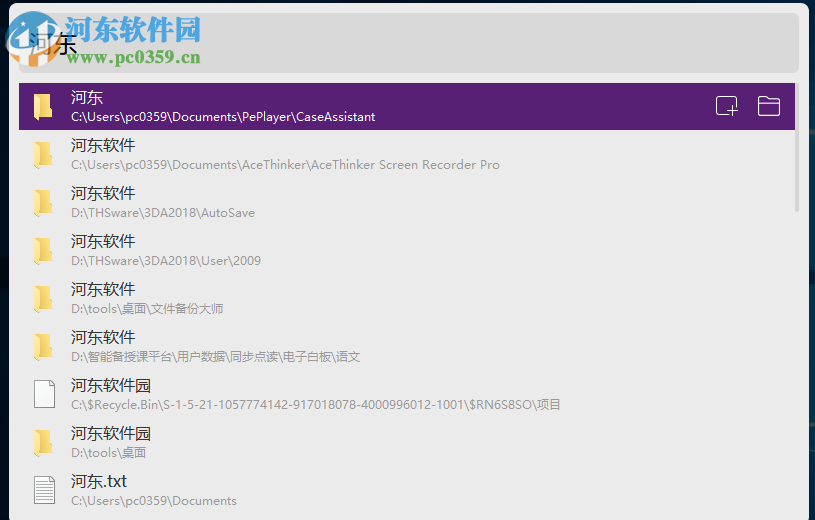
Task: Open the 河东软件园 folder in D:\tools\桌面
Action: coord(407,443)
